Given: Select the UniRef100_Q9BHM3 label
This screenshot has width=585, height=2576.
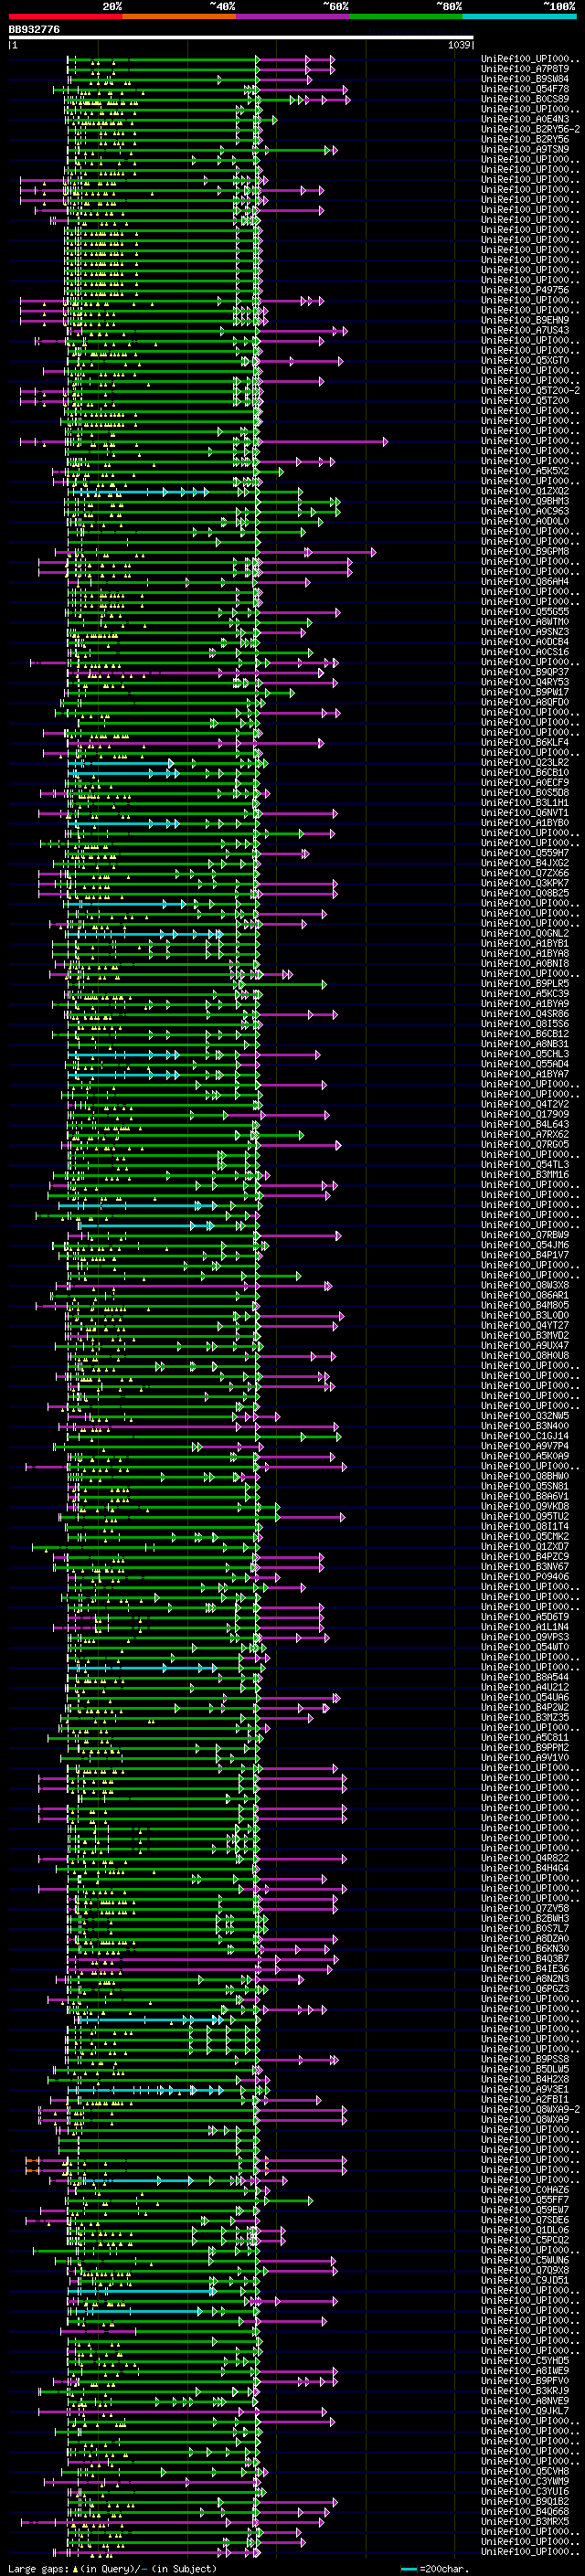Looking at the screenshot, I should tap(525, 501).
